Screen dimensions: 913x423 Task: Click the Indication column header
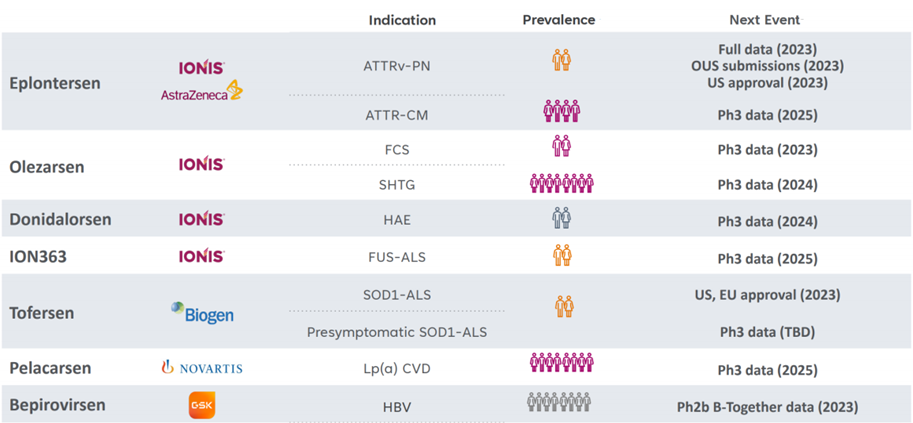pos(402,20)
